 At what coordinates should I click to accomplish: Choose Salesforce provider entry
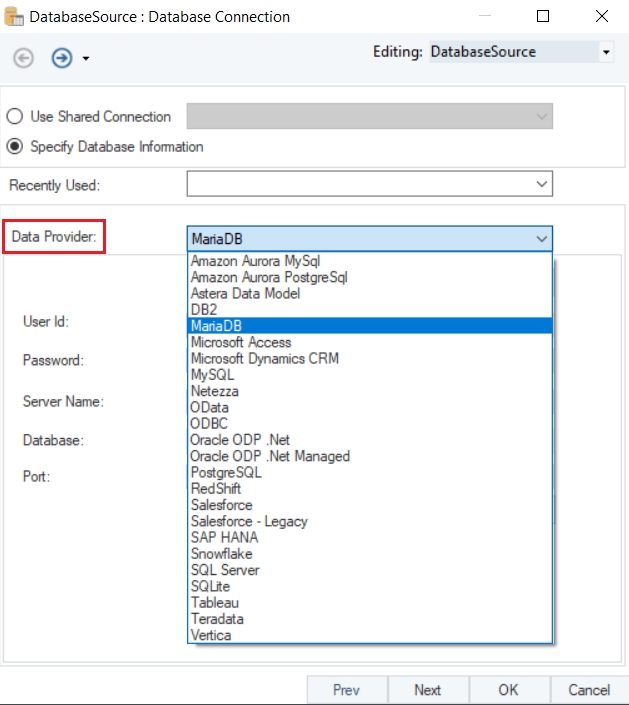(370, 504)
